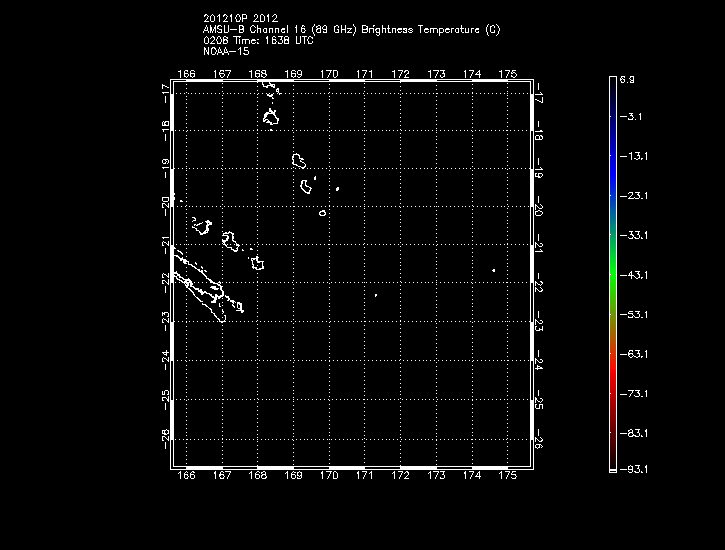
Task: Select the -22 latitude label on right axis
Action: click(x=539, y=285)
